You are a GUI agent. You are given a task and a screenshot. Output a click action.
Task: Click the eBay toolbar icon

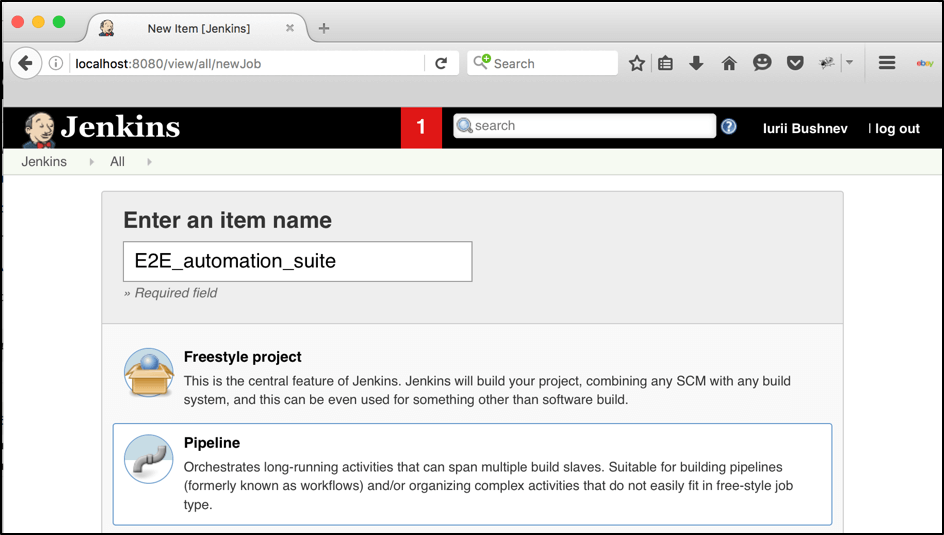925,63
